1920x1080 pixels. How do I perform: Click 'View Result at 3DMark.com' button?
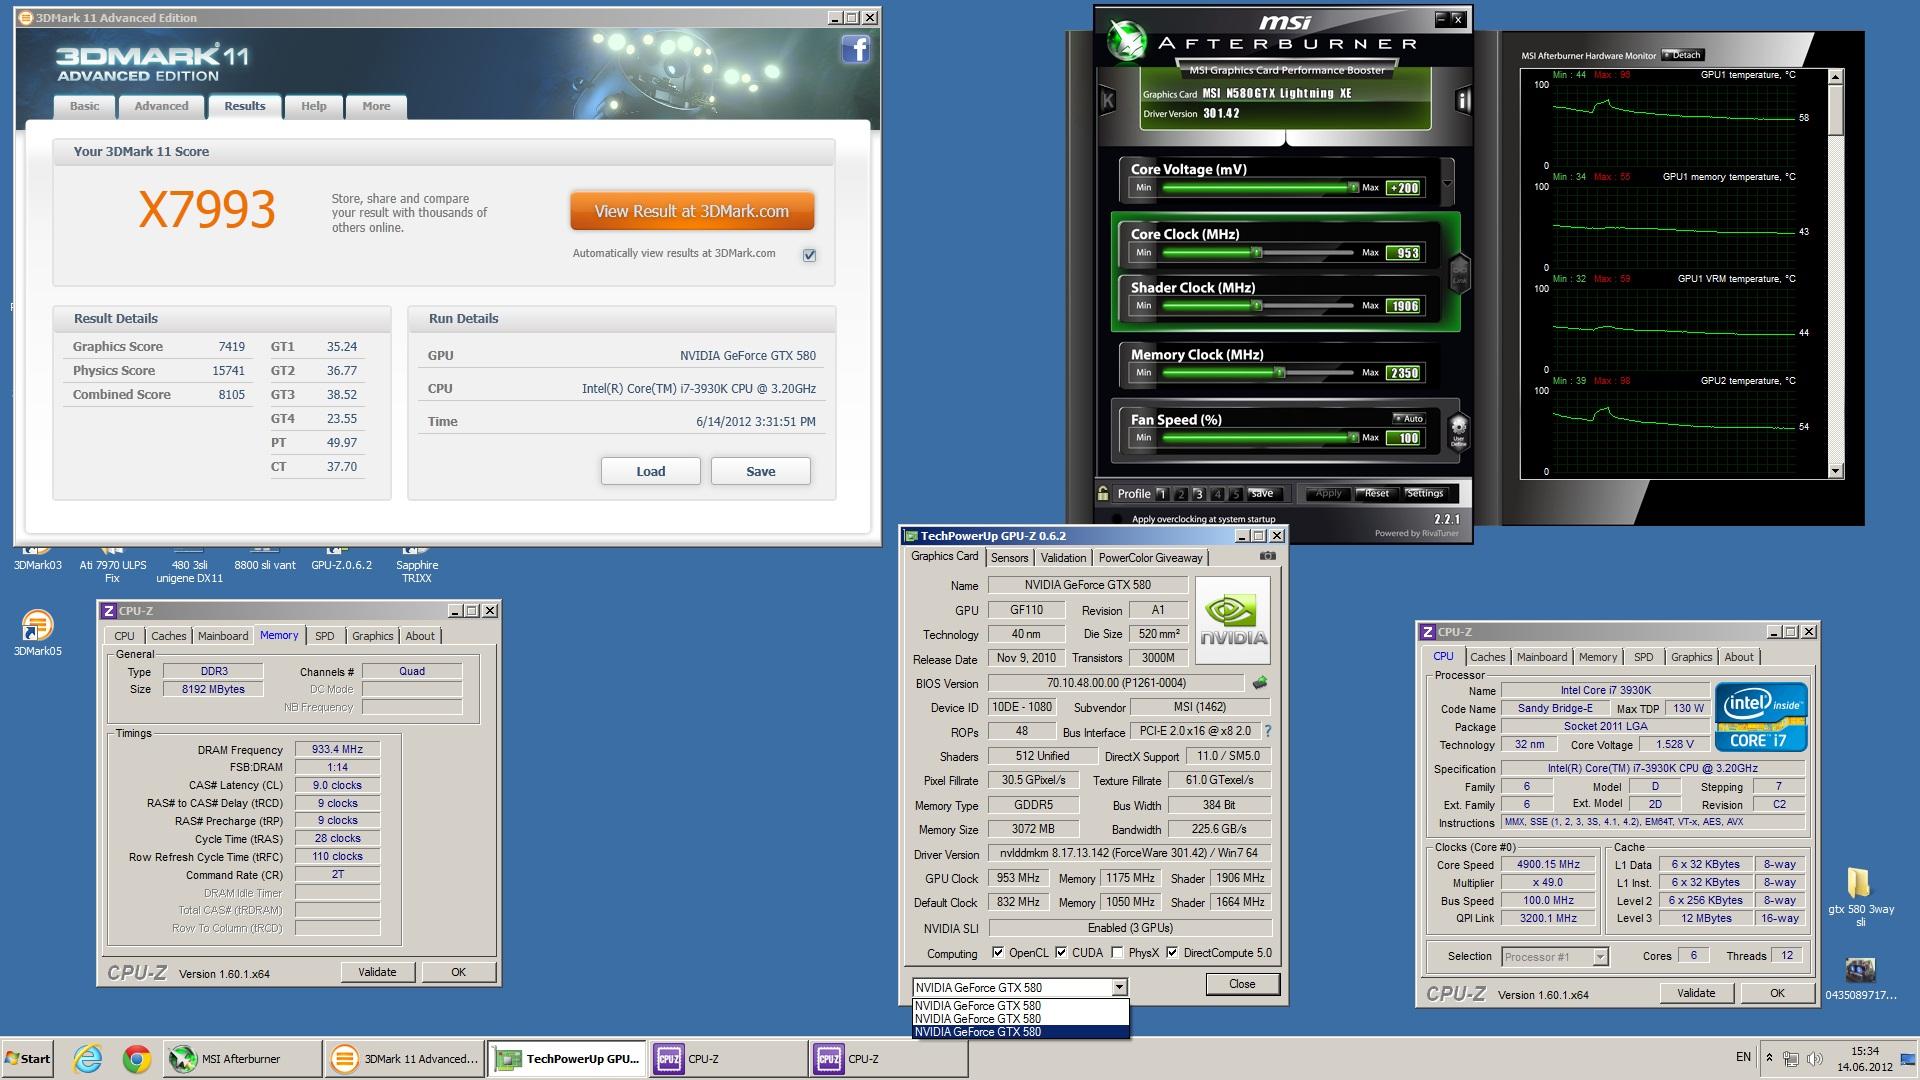[x=692, y=211]
